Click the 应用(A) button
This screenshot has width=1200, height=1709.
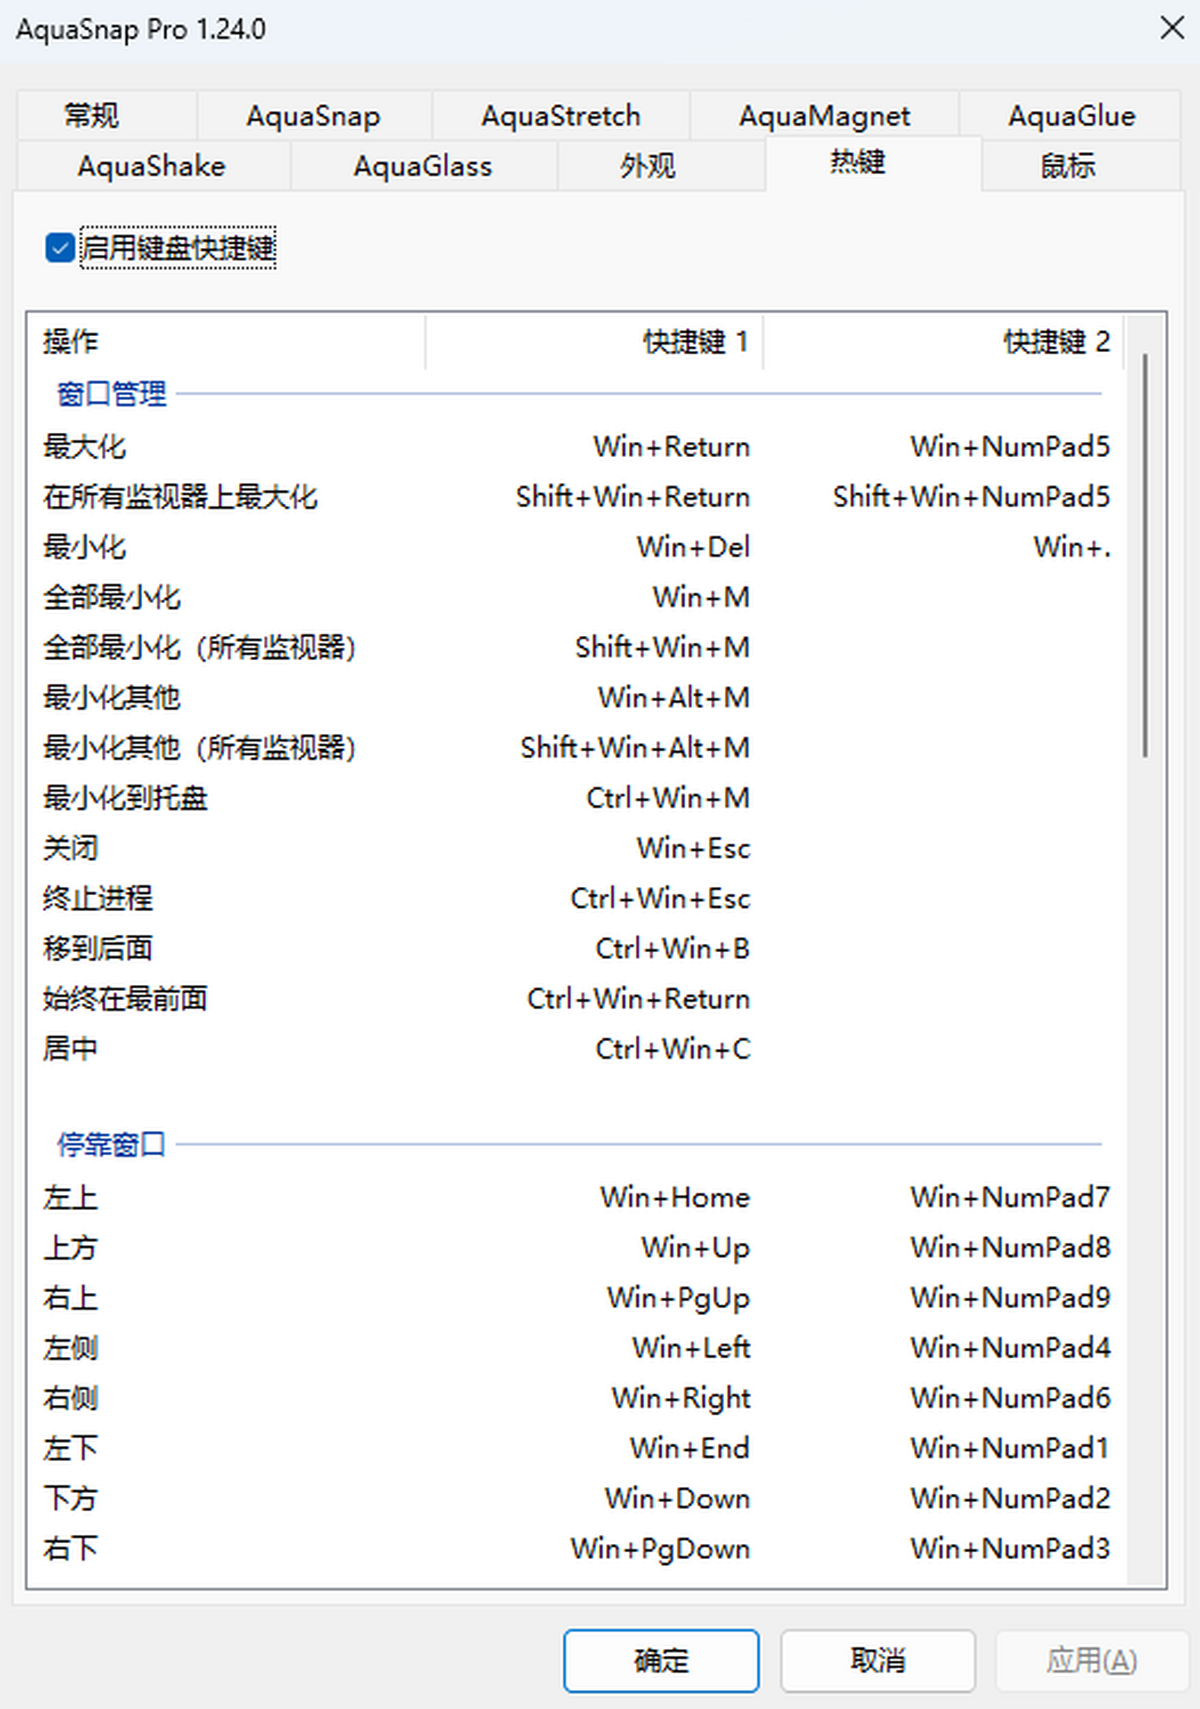point(1092,1661)
